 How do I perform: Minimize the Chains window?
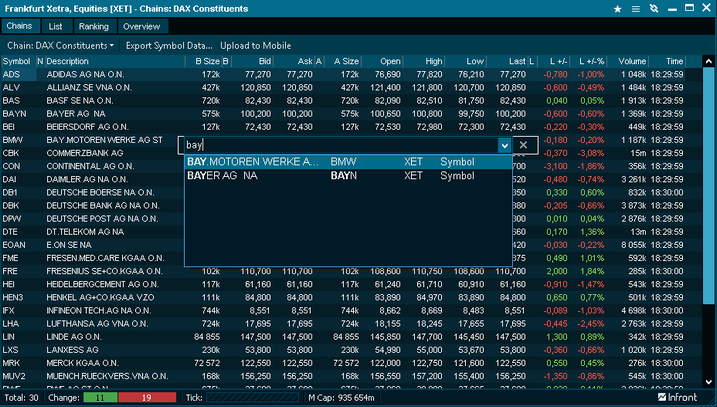pyautogui.click(x=671, y=8)
